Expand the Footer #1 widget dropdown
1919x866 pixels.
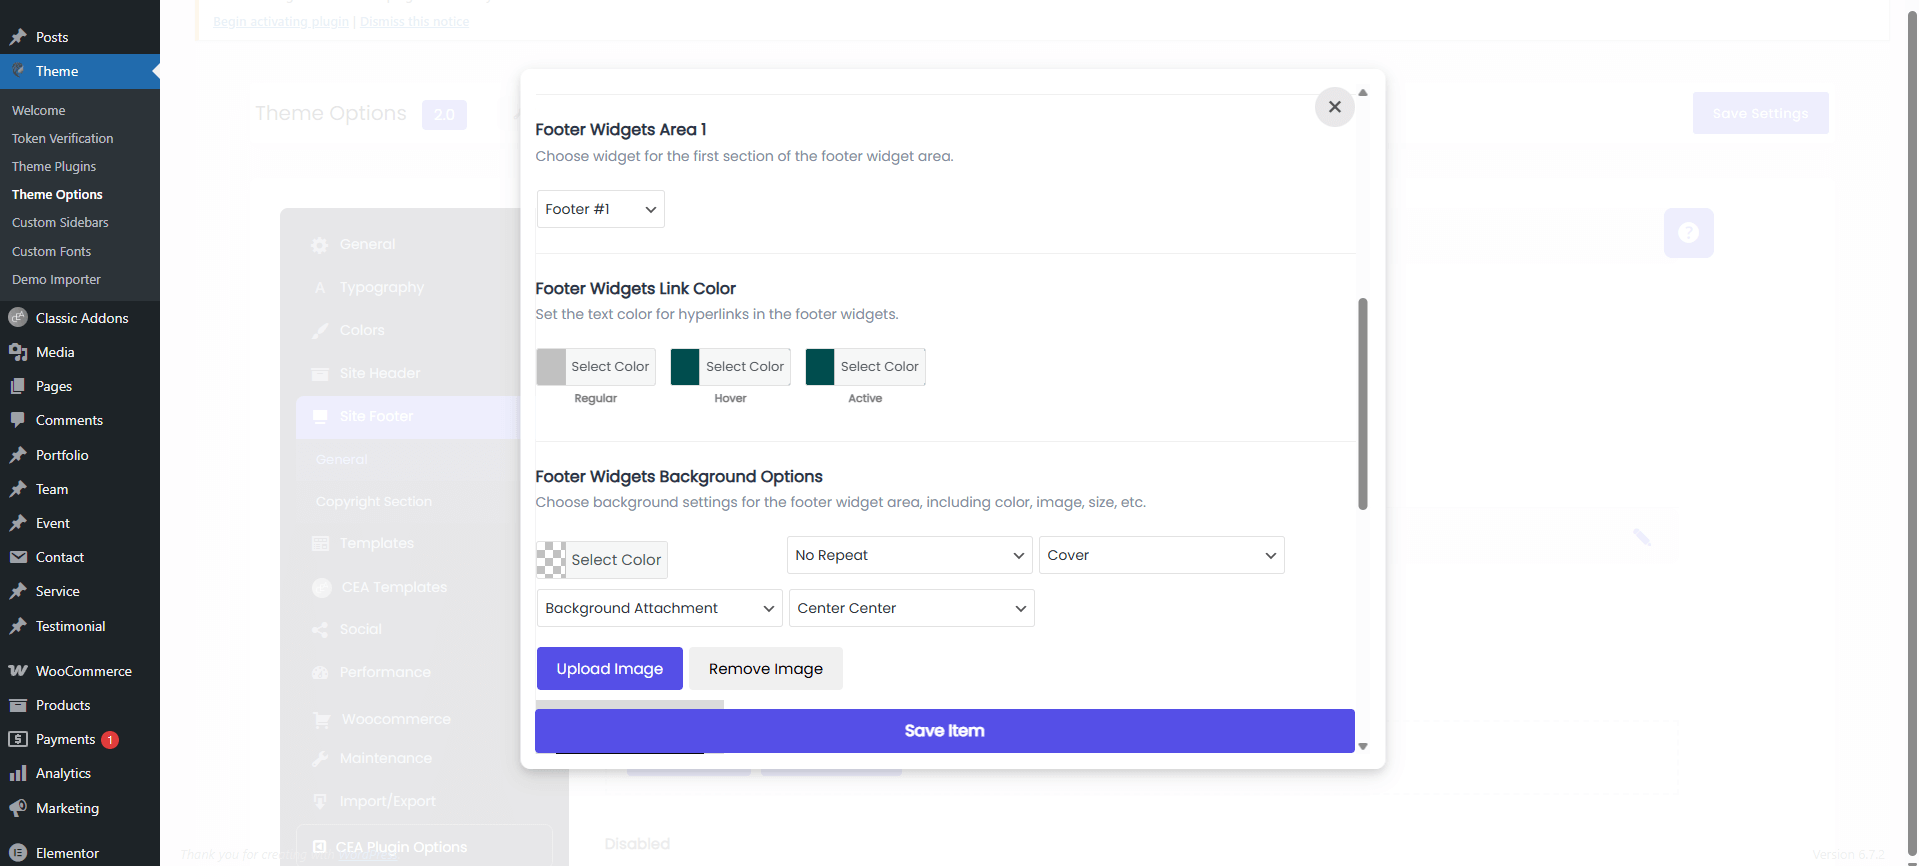pos(600,209)
